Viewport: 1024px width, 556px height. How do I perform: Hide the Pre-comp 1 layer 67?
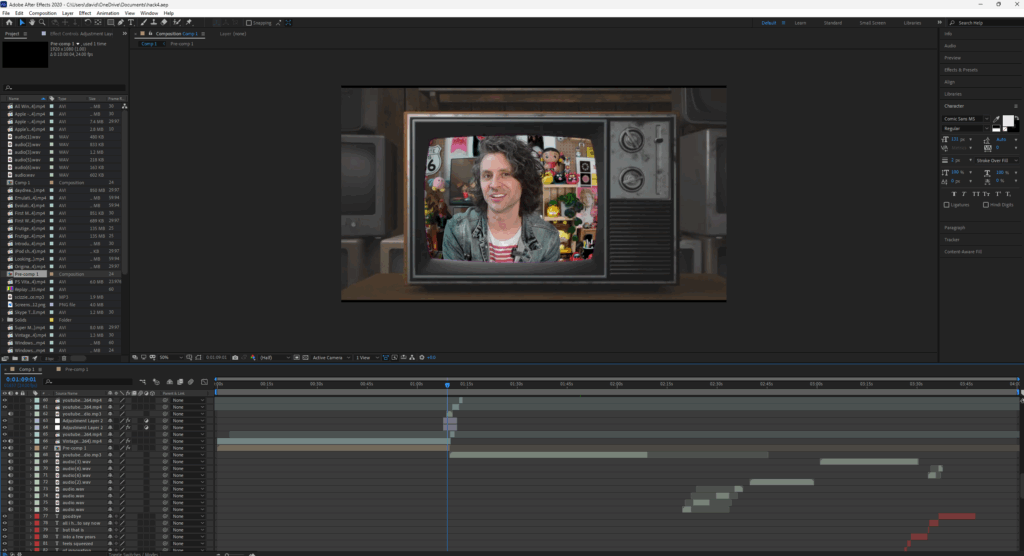[5, 448]
